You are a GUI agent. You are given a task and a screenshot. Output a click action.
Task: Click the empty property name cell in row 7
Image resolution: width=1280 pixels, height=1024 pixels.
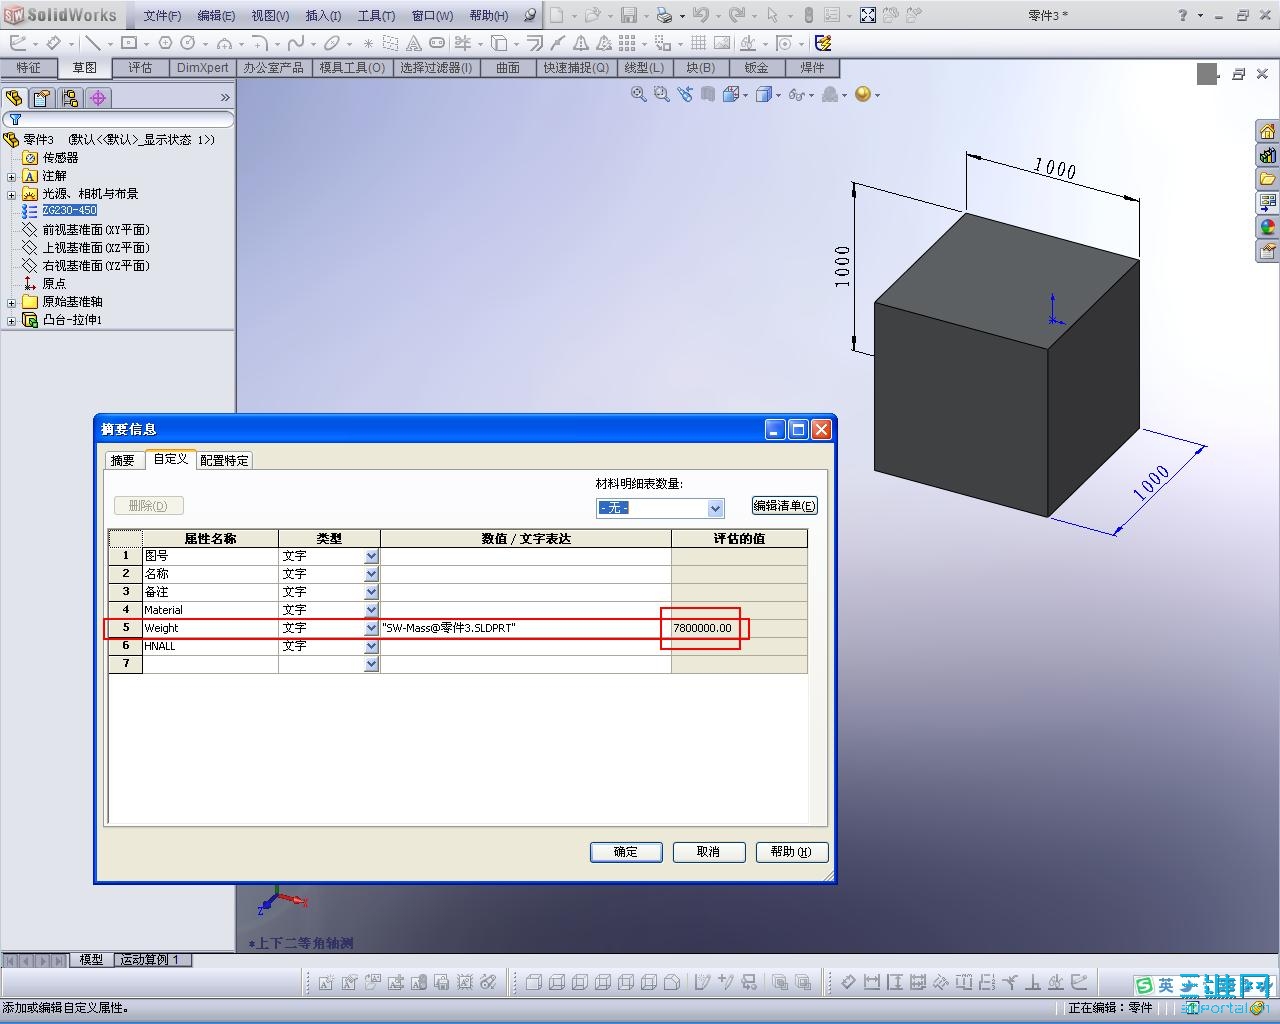click(211, 664)
